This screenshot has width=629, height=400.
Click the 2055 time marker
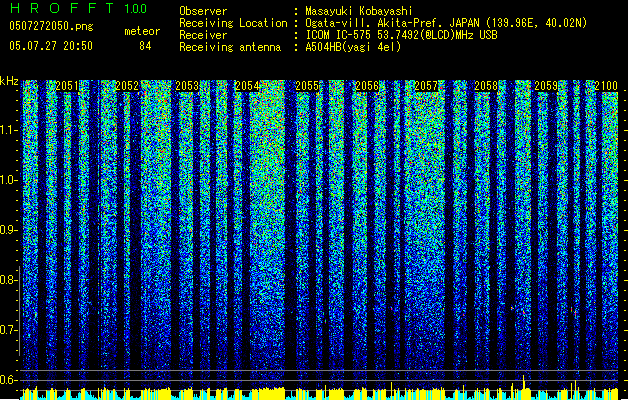[307, 86]
